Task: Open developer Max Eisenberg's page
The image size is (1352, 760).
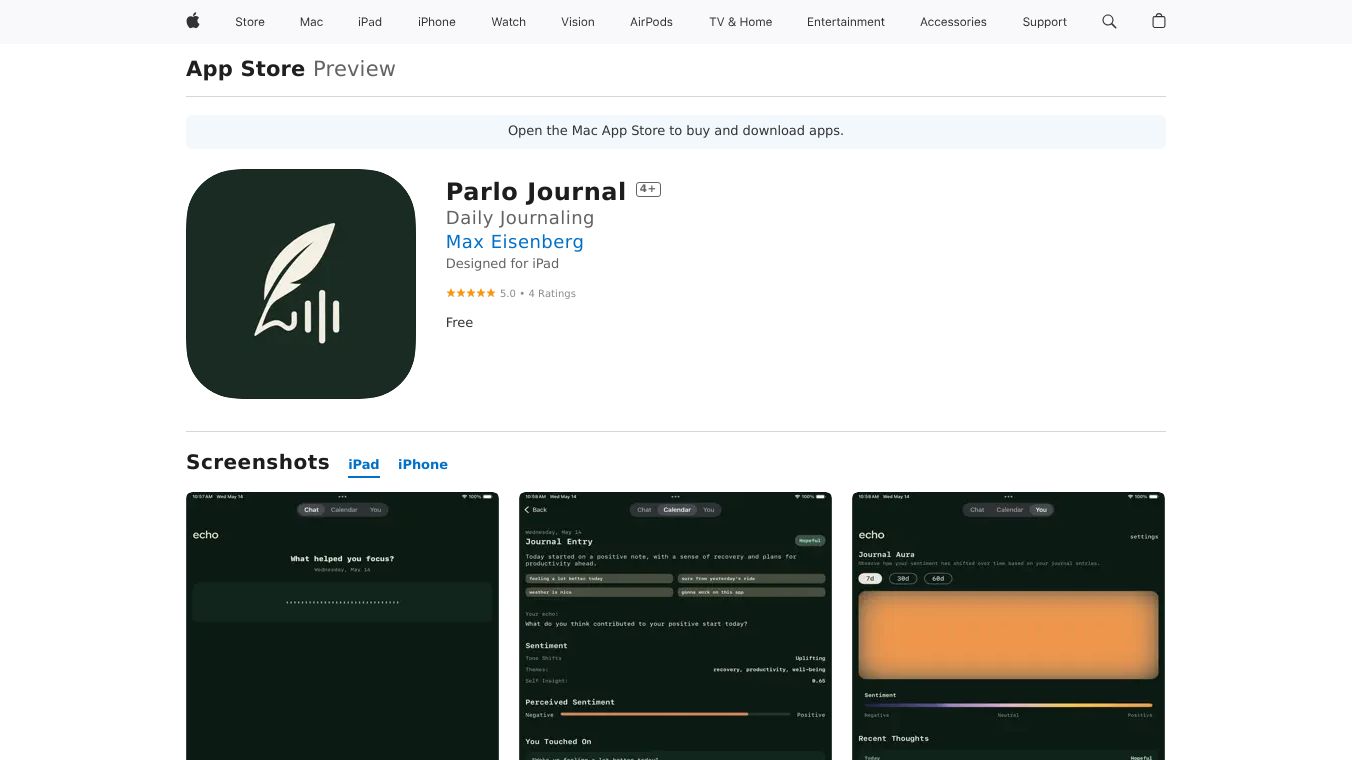Action: (x=515, y=242)
